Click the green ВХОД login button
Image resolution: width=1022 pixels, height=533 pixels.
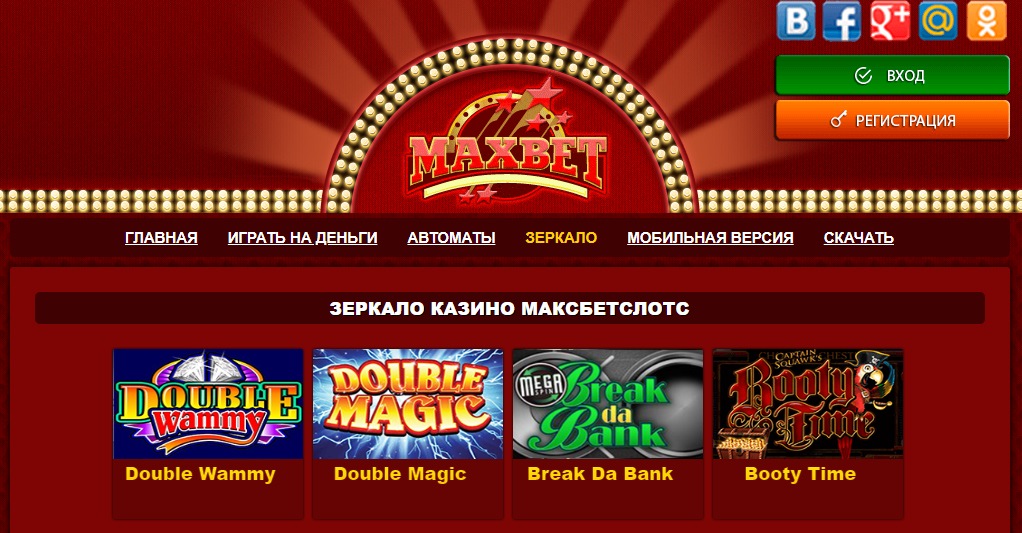pyautogui.click(x=892, y=76)
